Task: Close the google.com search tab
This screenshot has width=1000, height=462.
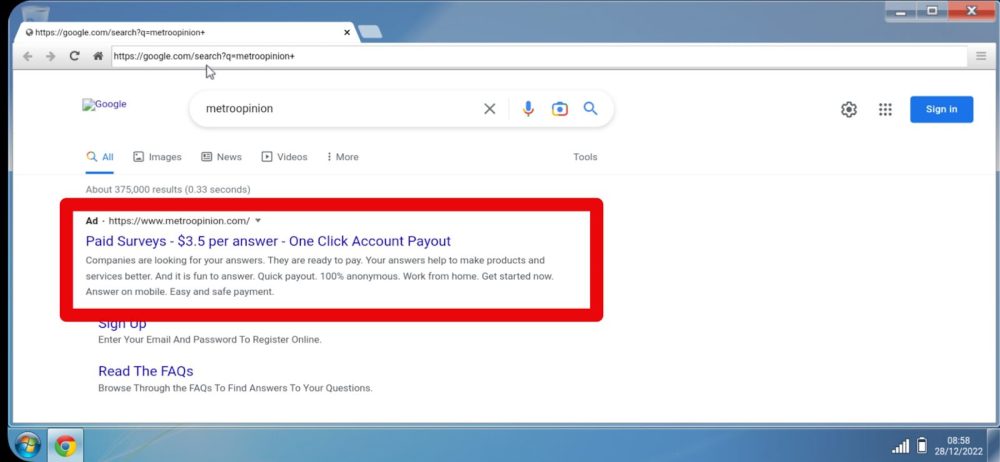Action: 347,32
